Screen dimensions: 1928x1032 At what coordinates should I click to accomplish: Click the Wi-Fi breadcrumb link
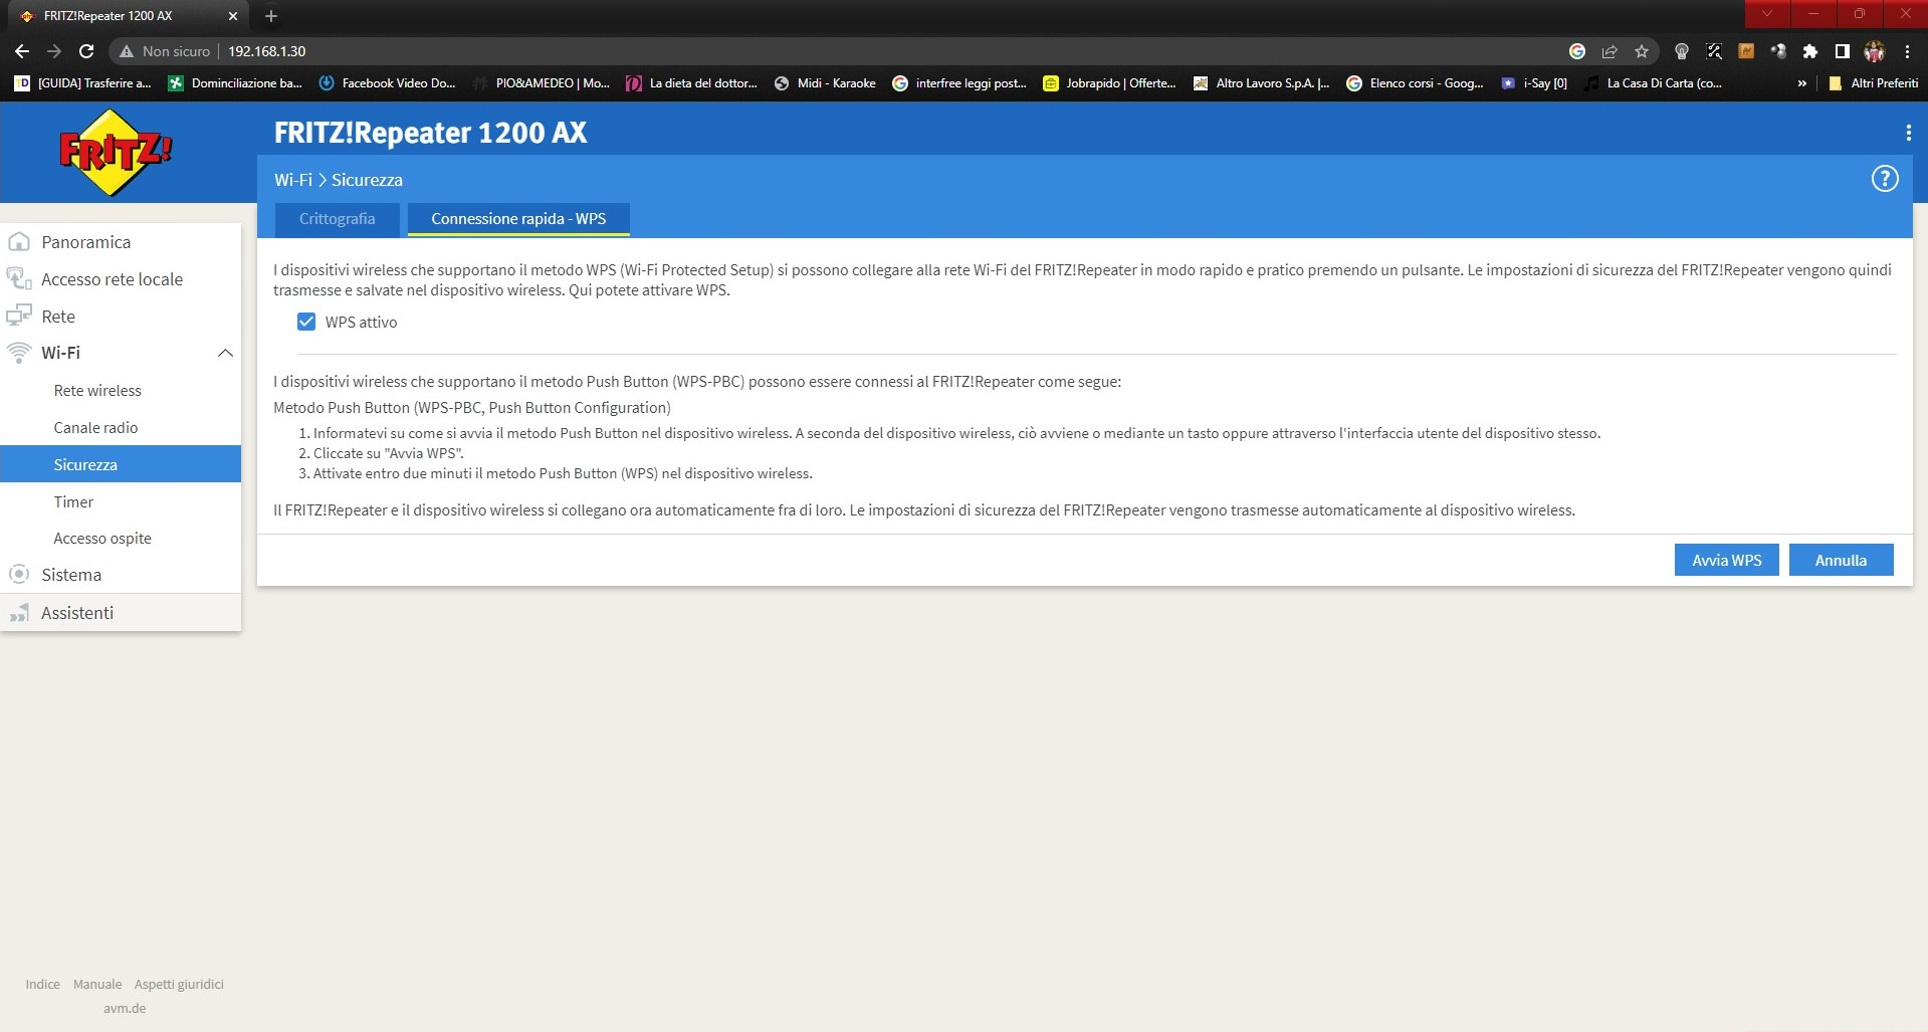293,180
